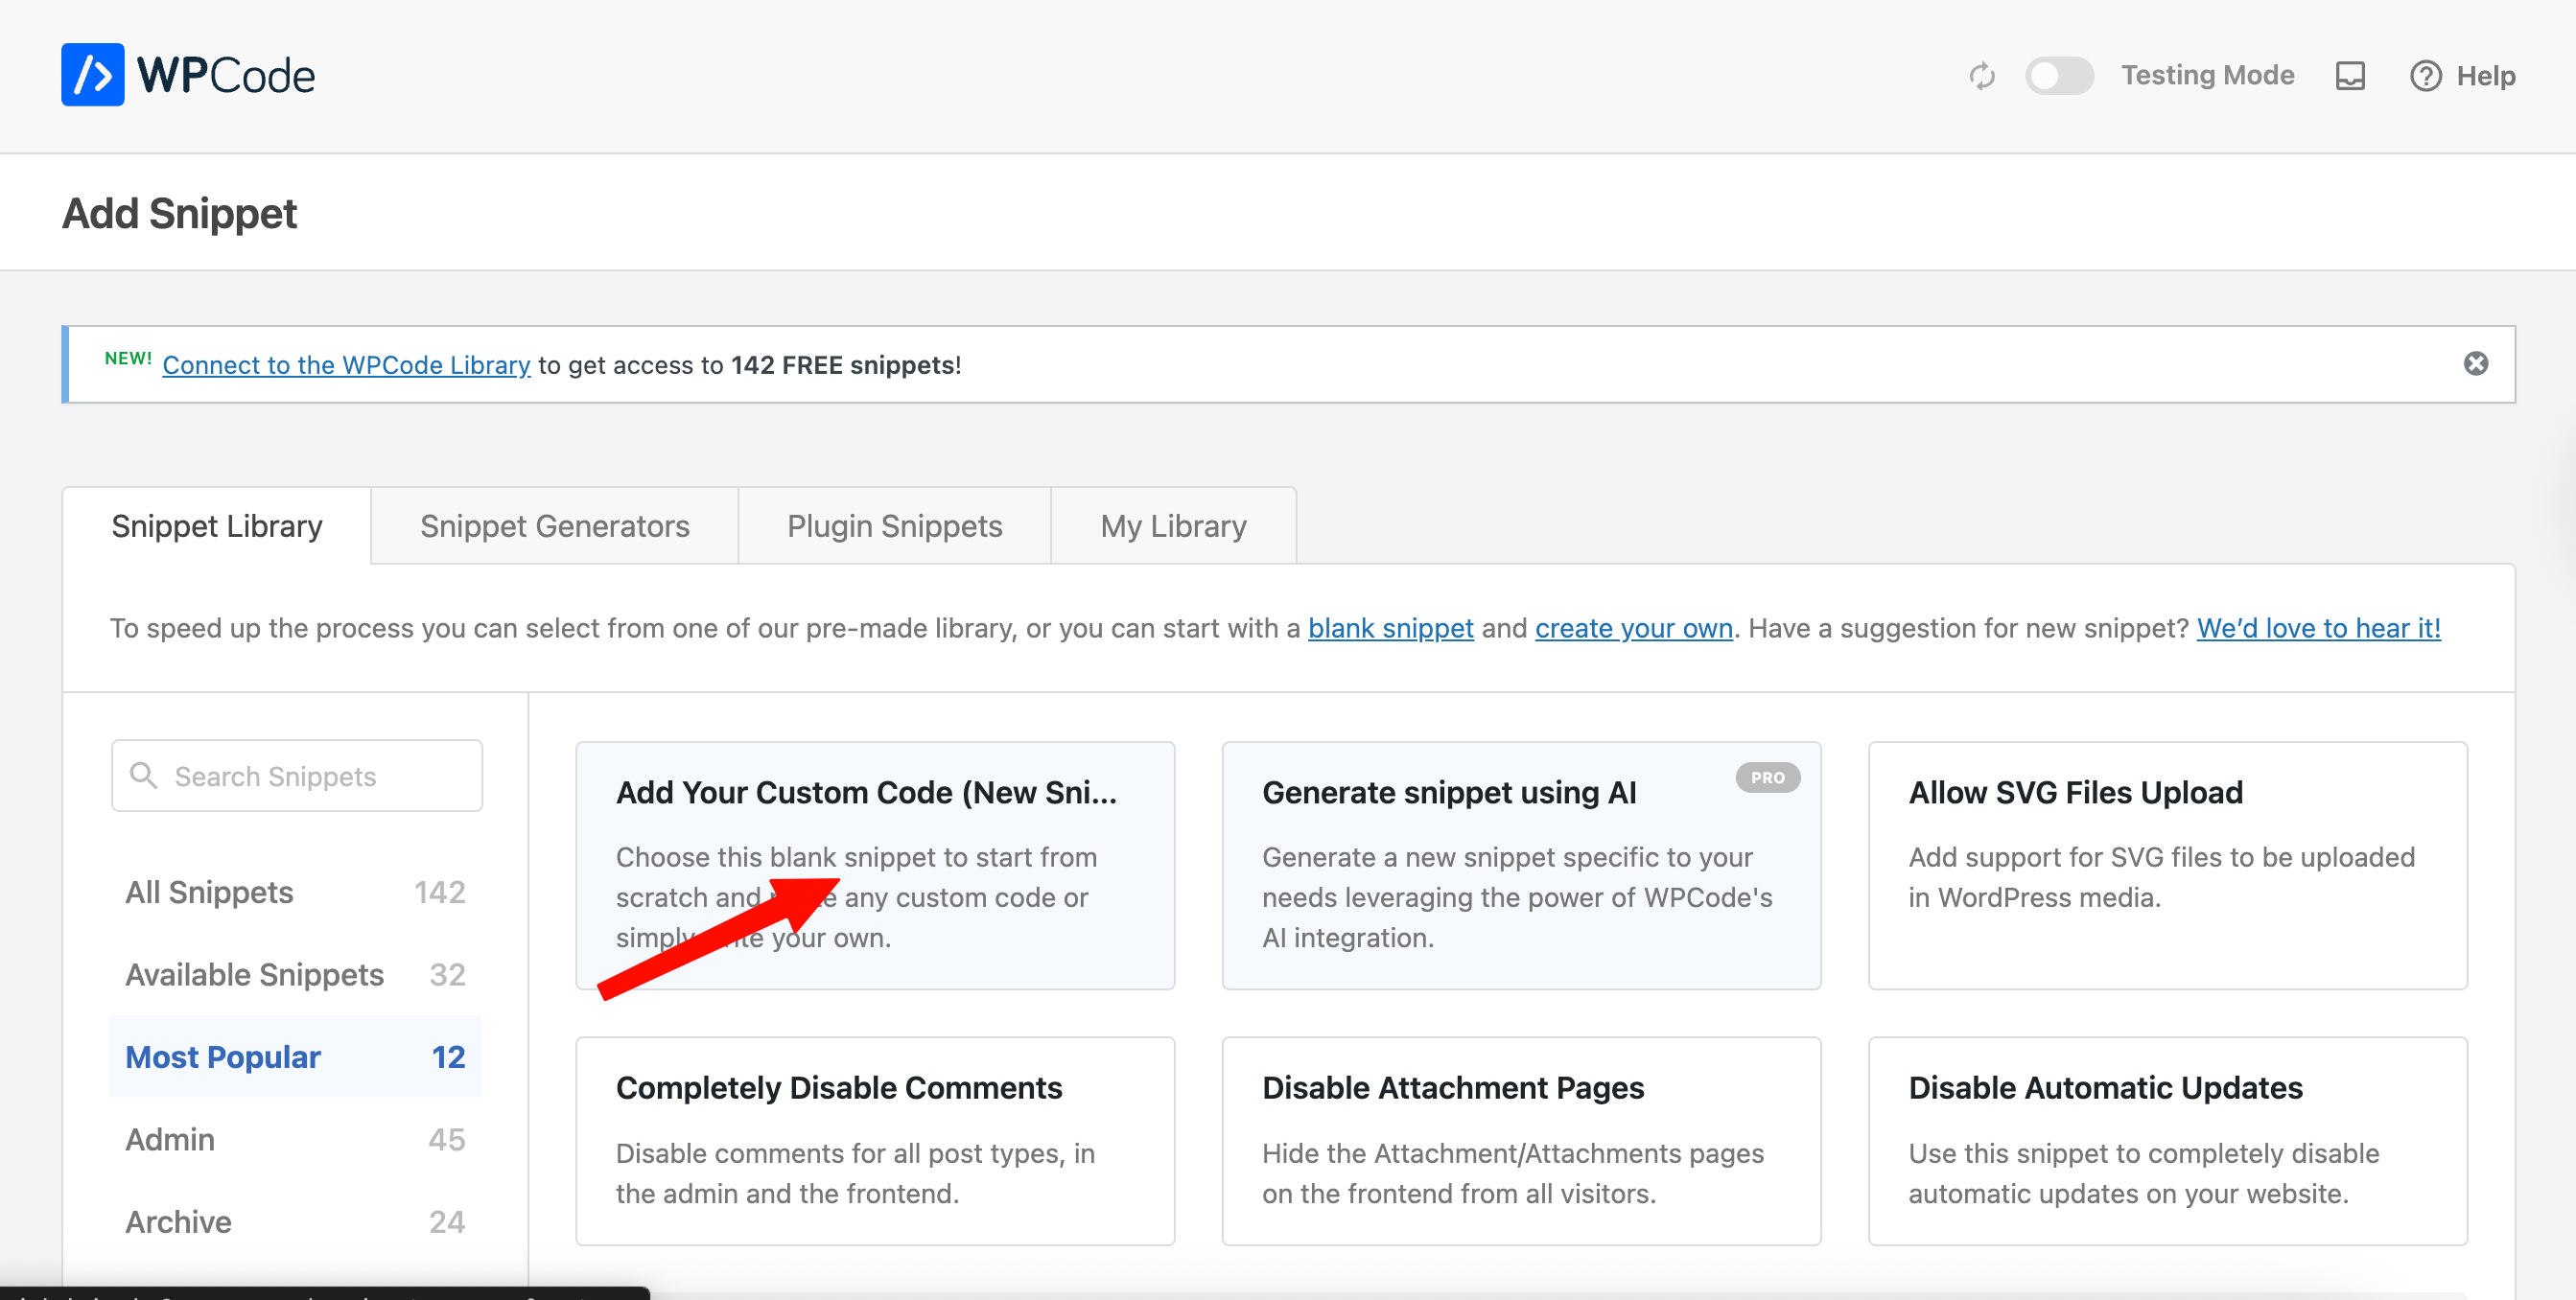Click the refresh sync icon near Testing Mode
This screenshot has width=2576, height=1300.
pos(1981,76)
